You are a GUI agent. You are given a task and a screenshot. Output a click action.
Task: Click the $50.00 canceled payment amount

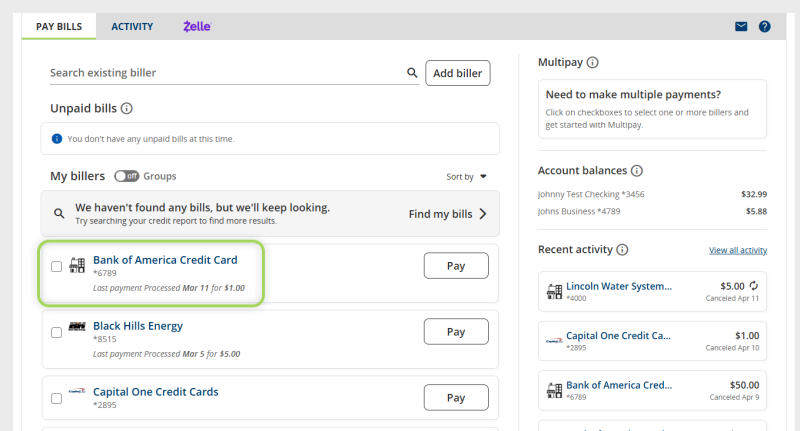click(744, 385)
